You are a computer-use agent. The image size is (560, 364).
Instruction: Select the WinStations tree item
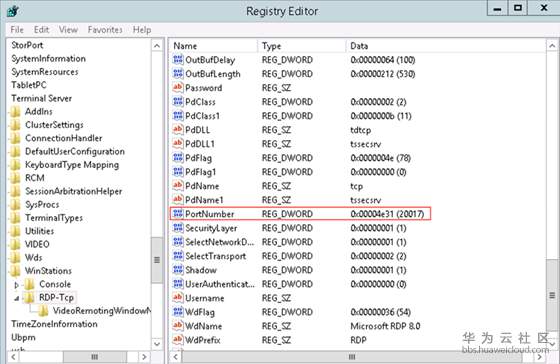tap(48, 271)
